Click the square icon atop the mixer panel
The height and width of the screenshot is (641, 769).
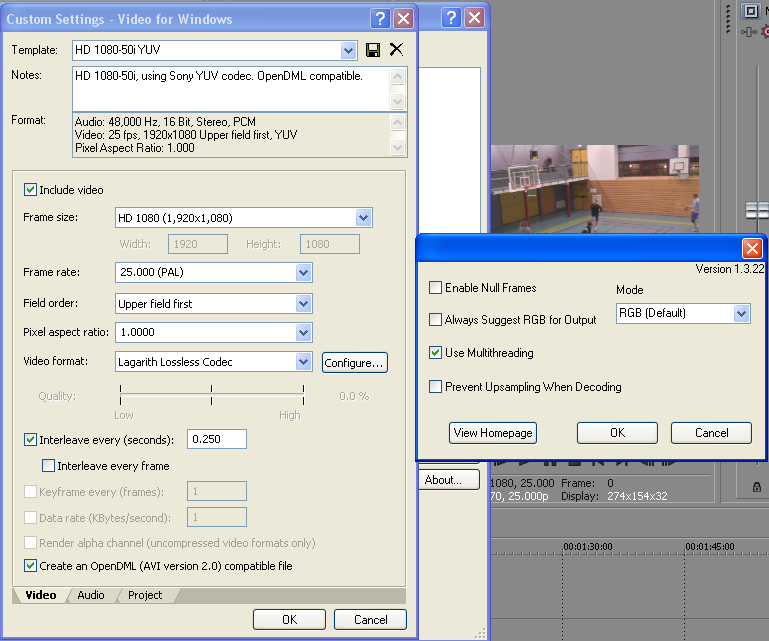750,10
